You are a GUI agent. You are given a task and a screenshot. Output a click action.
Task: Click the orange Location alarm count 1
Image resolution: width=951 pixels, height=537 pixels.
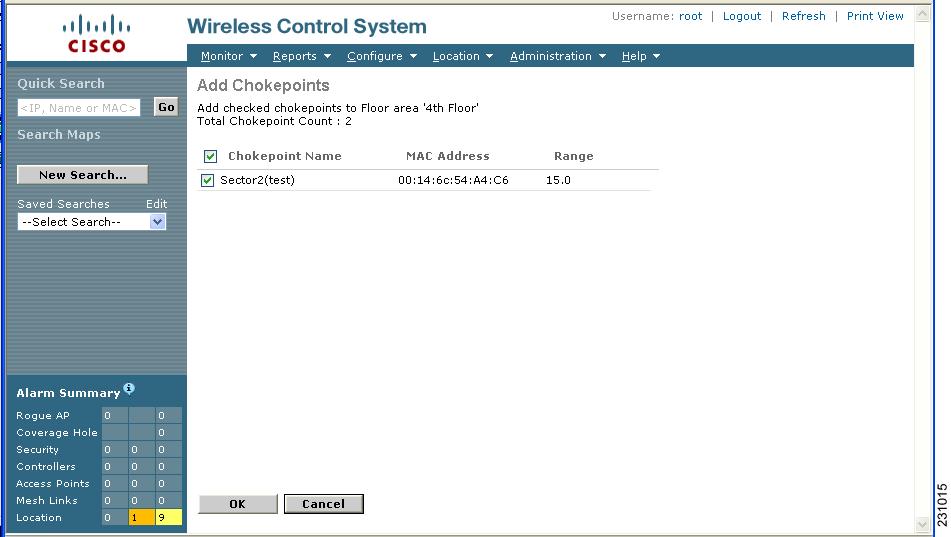(x=141, y=518)
